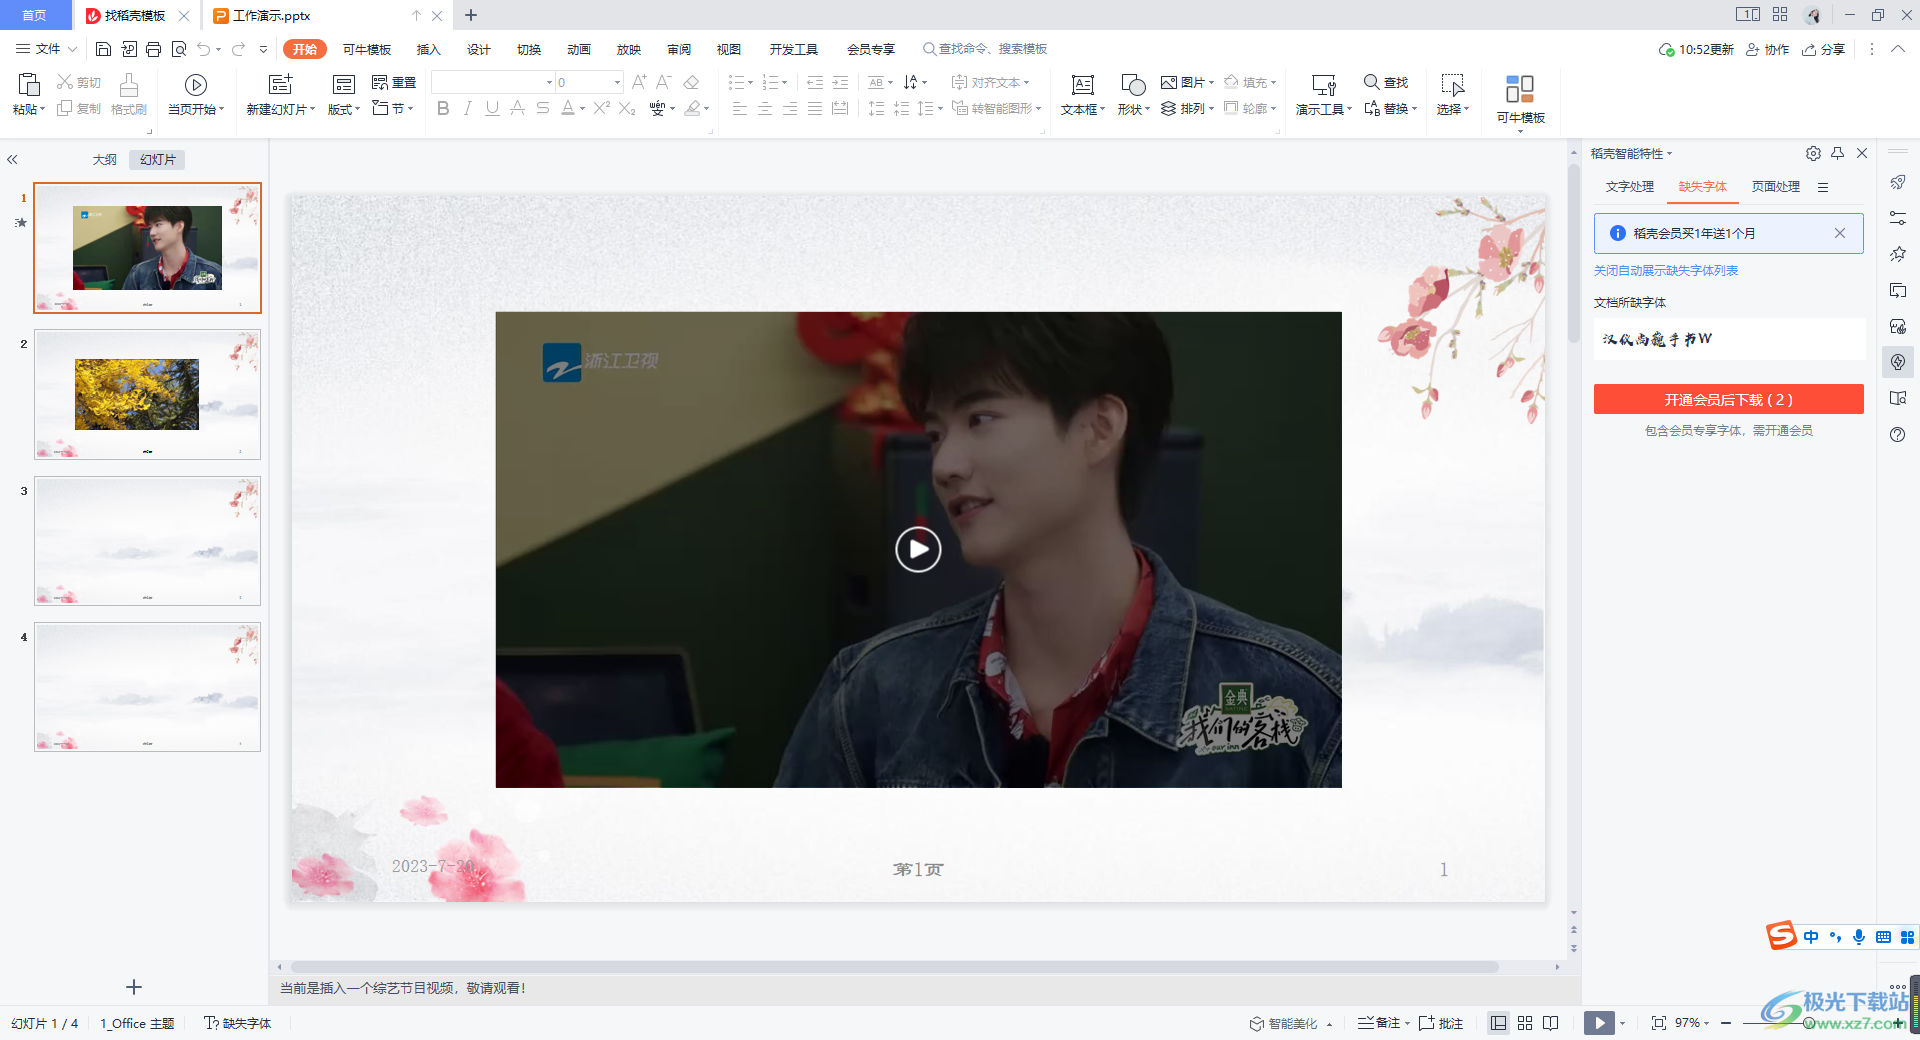Open font name dropdown
The image size is (1920, 1040).
click(x=549, y=82)
